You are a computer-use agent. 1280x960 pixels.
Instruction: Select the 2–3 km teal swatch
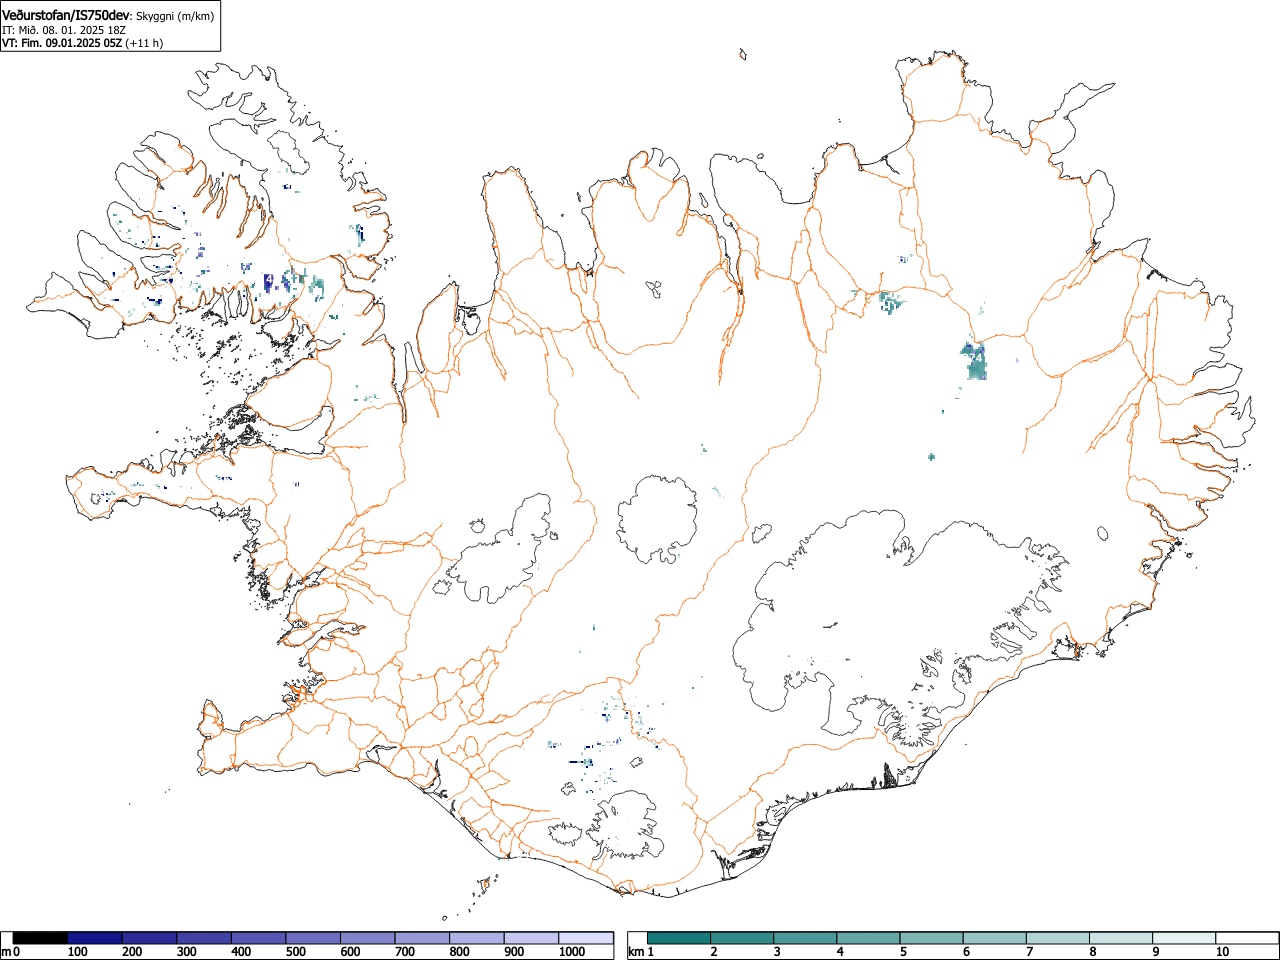pos(742,938)
